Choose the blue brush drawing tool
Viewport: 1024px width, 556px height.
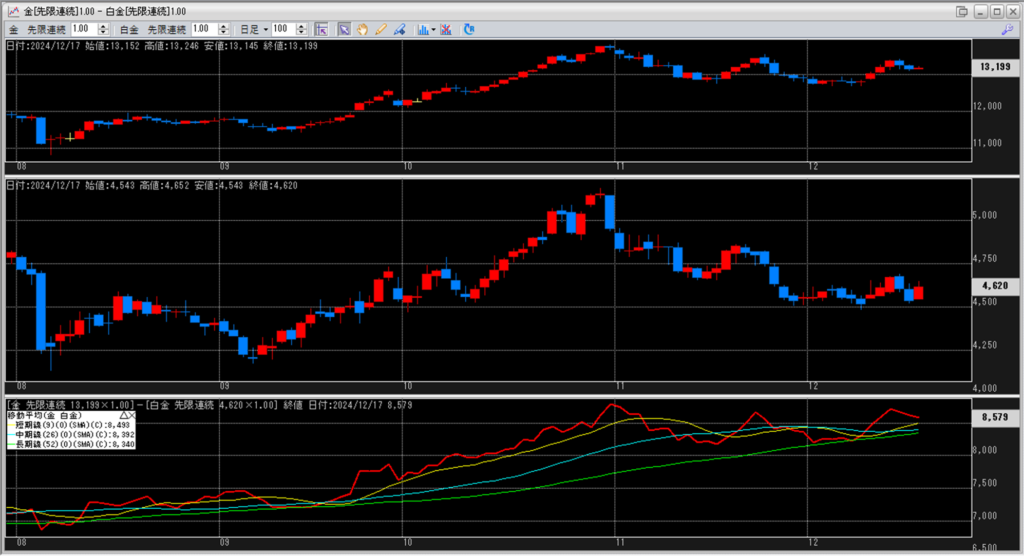point(398,29)
